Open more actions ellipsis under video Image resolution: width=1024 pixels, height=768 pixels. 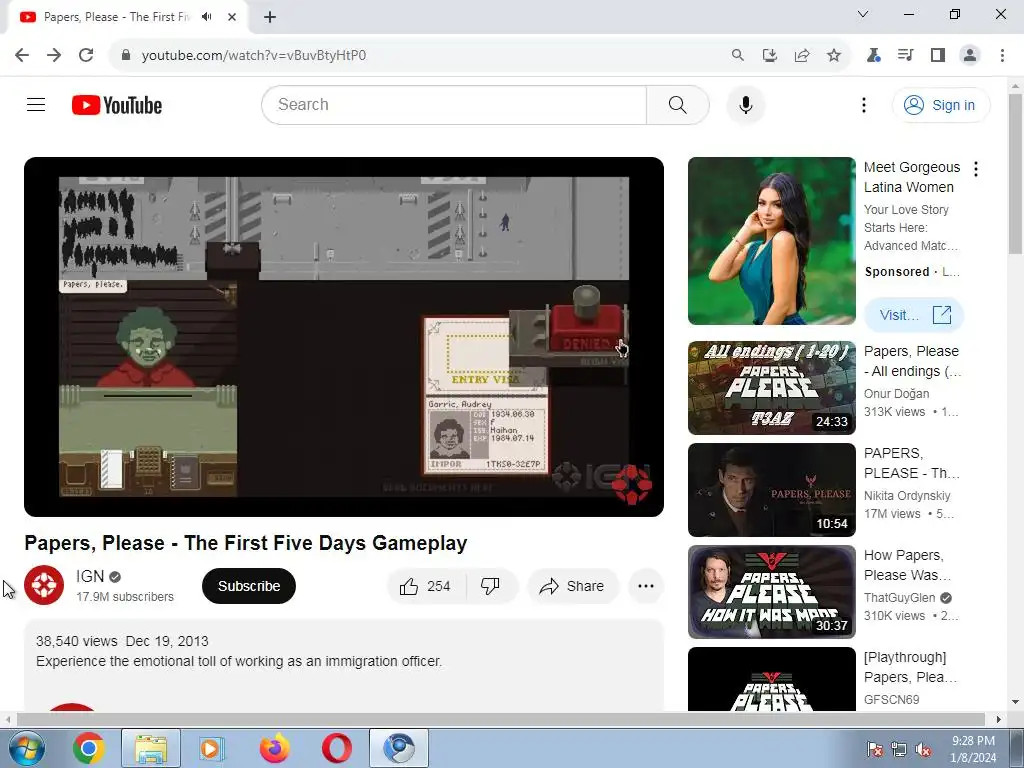point(646,586)
